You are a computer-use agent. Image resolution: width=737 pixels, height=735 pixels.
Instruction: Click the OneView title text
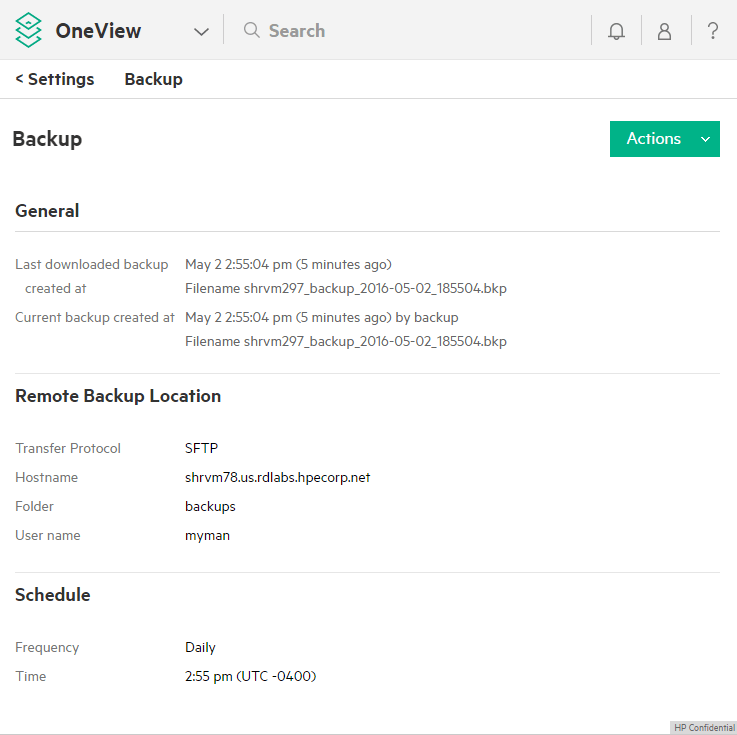point(98,31)
